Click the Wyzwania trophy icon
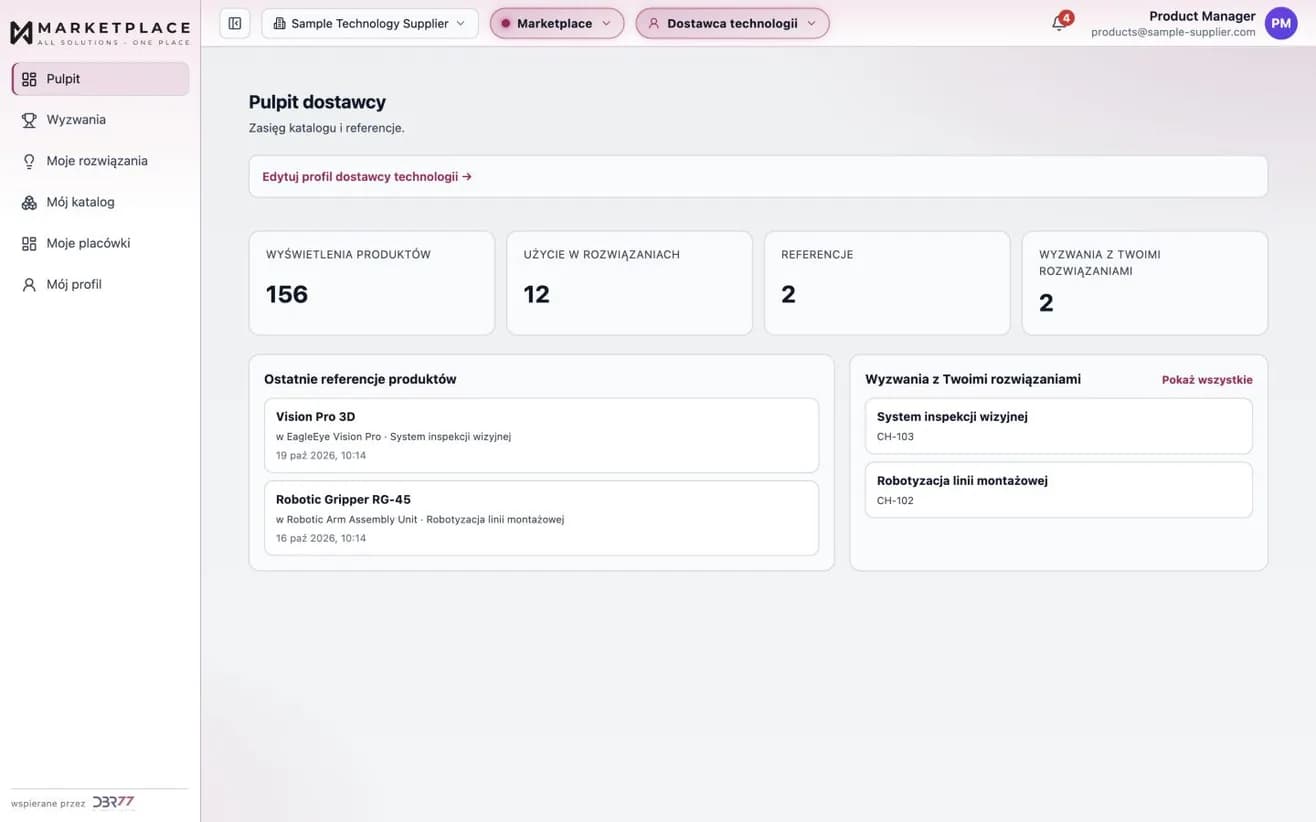This screenshot has height=822, width=1316. point(29,120)
